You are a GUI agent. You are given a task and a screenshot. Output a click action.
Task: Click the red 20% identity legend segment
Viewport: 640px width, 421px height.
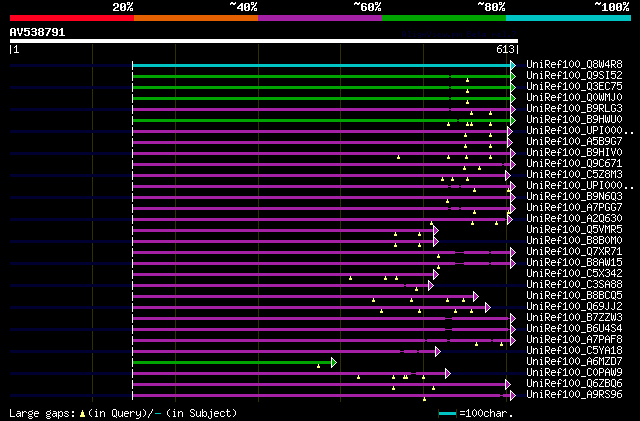coord(72,18)
